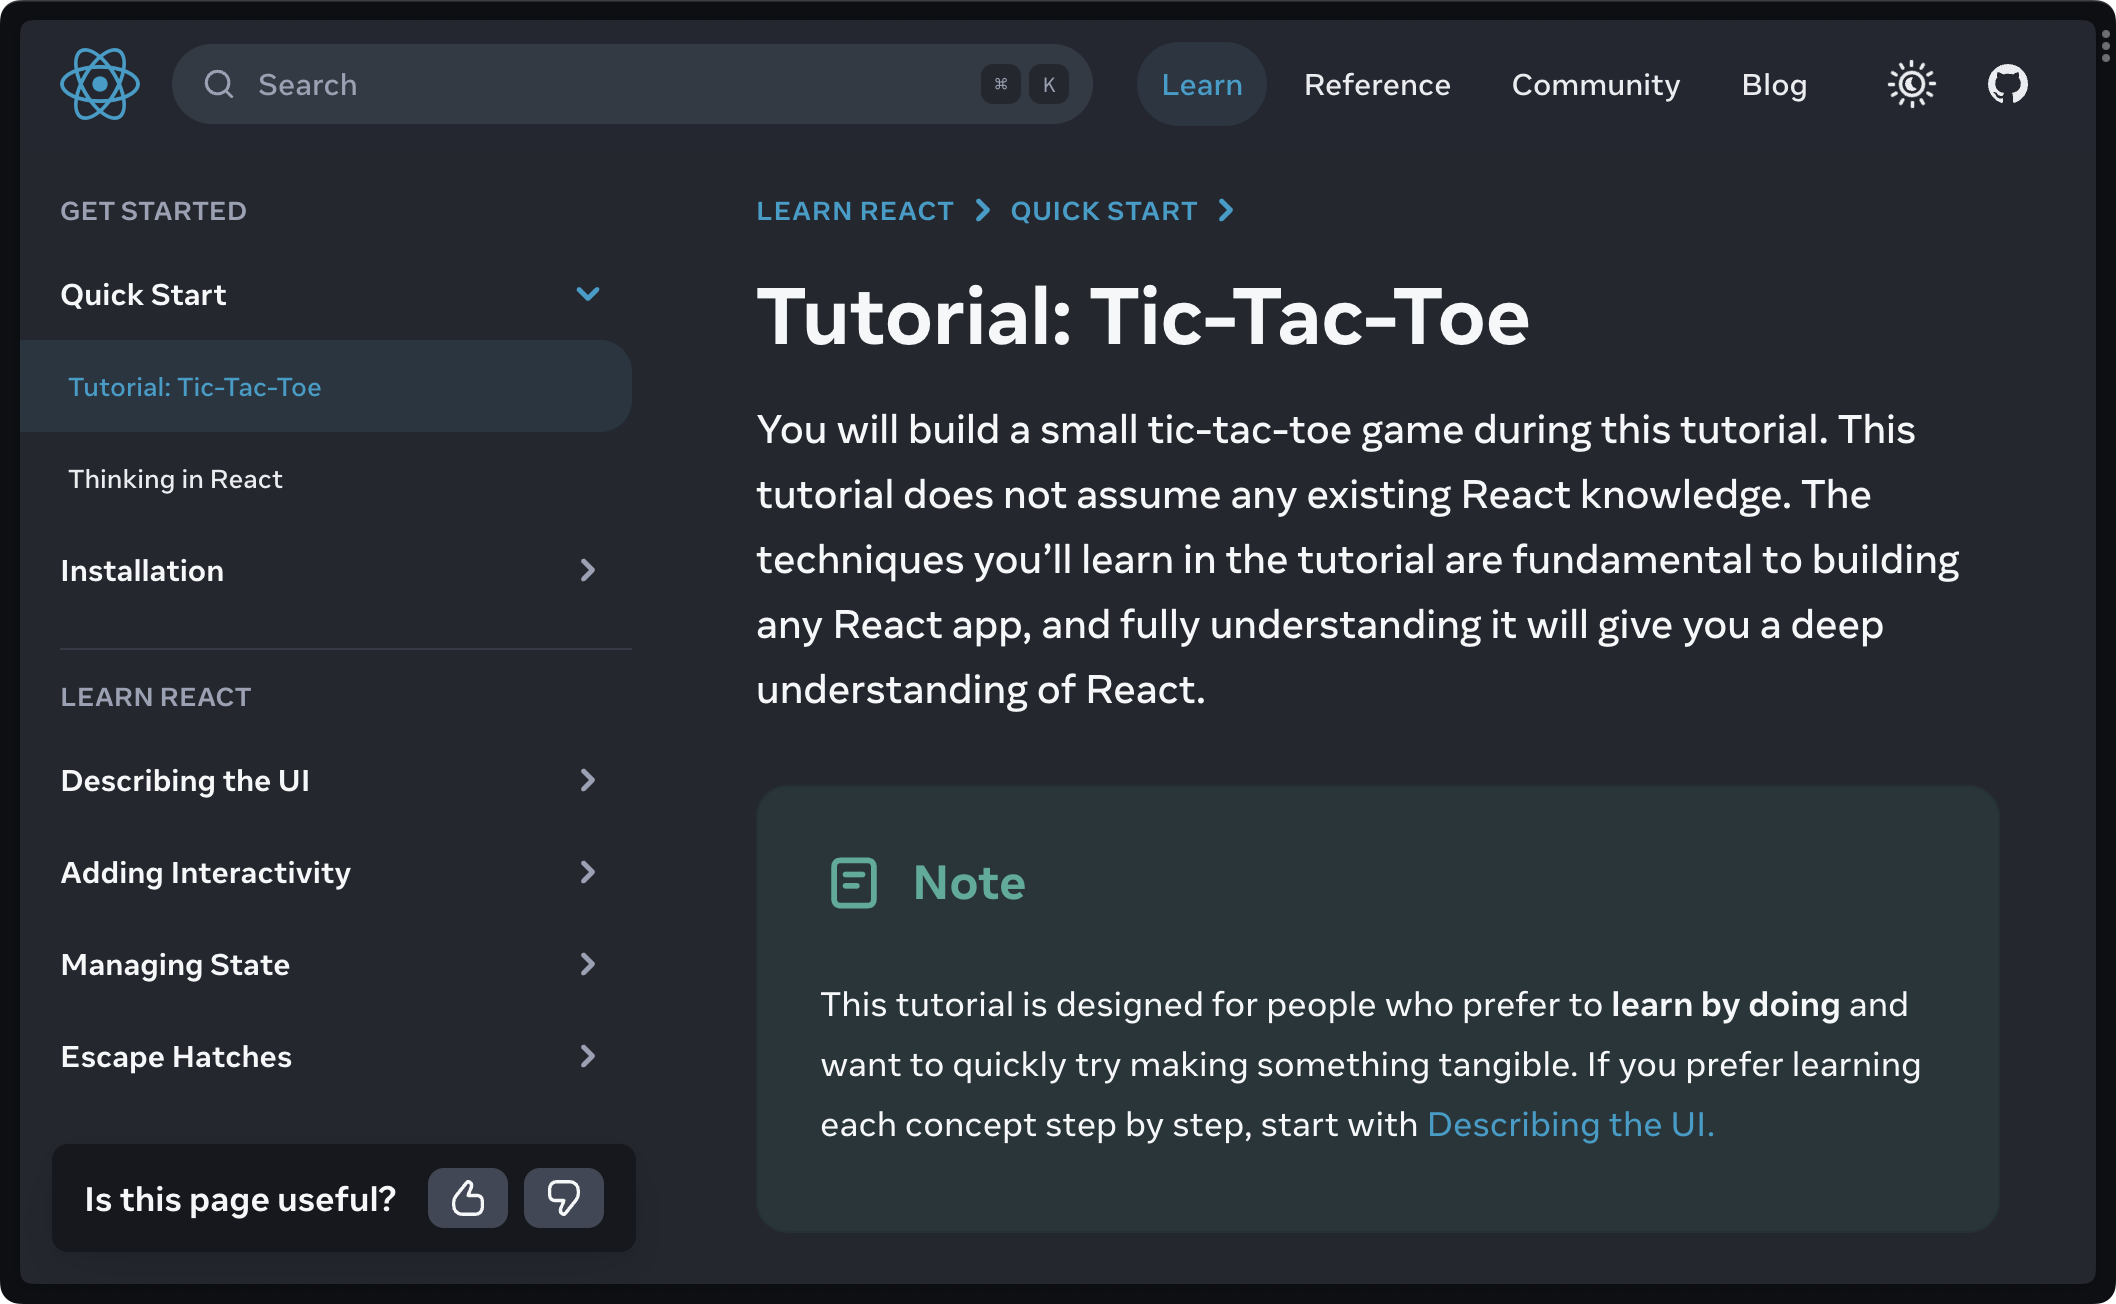The width and height of the screenshot is (2116, 1304).
Task: Click the React logo icon
Action: click(x=99, y=84)
